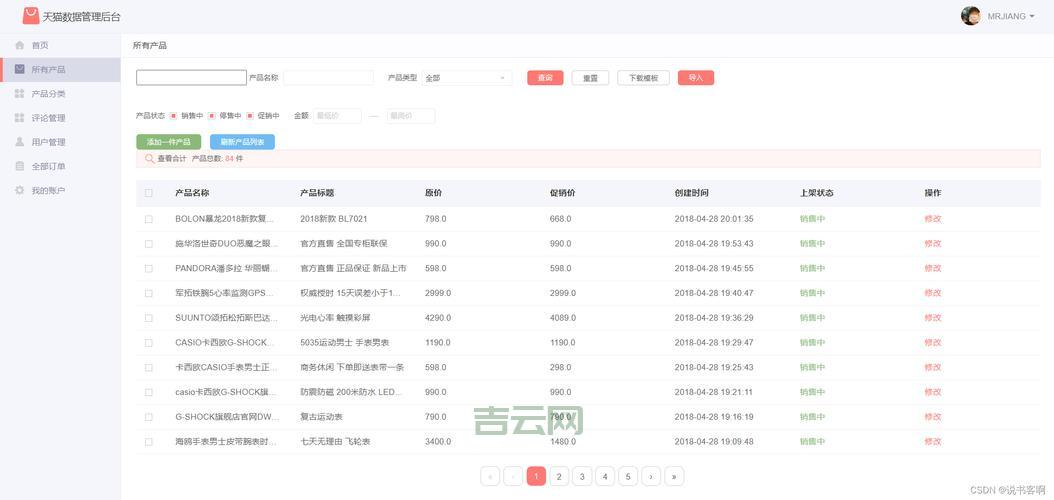1054x500 pixels.
Task: Click the grid icon beside 评论管理
Action: [19, 118]
